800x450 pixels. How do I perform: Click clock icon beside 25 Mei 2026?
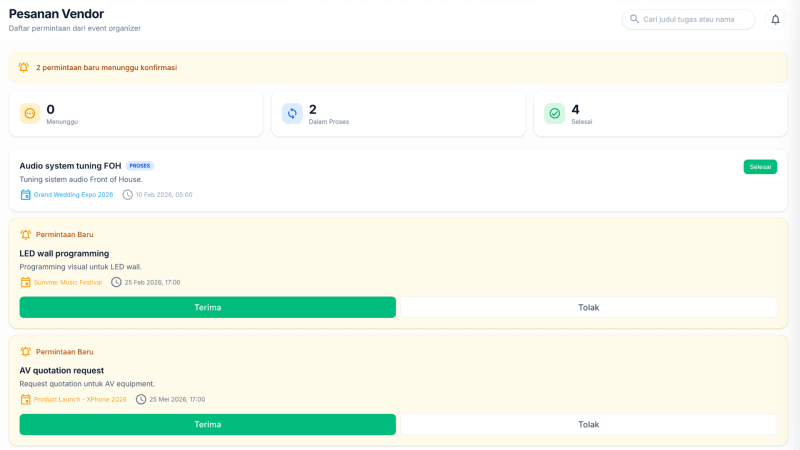point(141,399)
